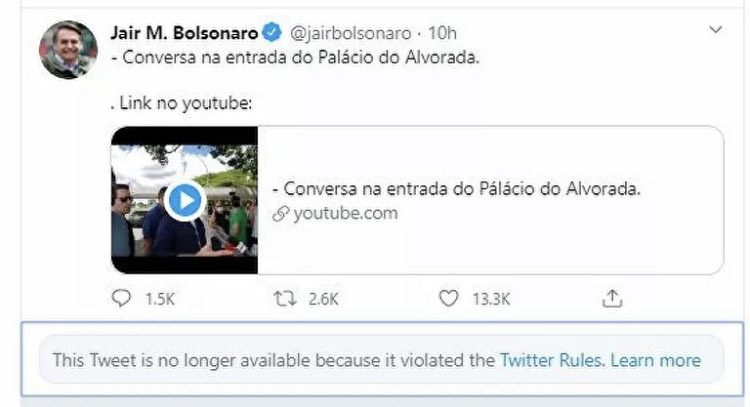Click the reply speech bubble icon
The height and width of the screenshot is (407, 750).
(121, 298)
